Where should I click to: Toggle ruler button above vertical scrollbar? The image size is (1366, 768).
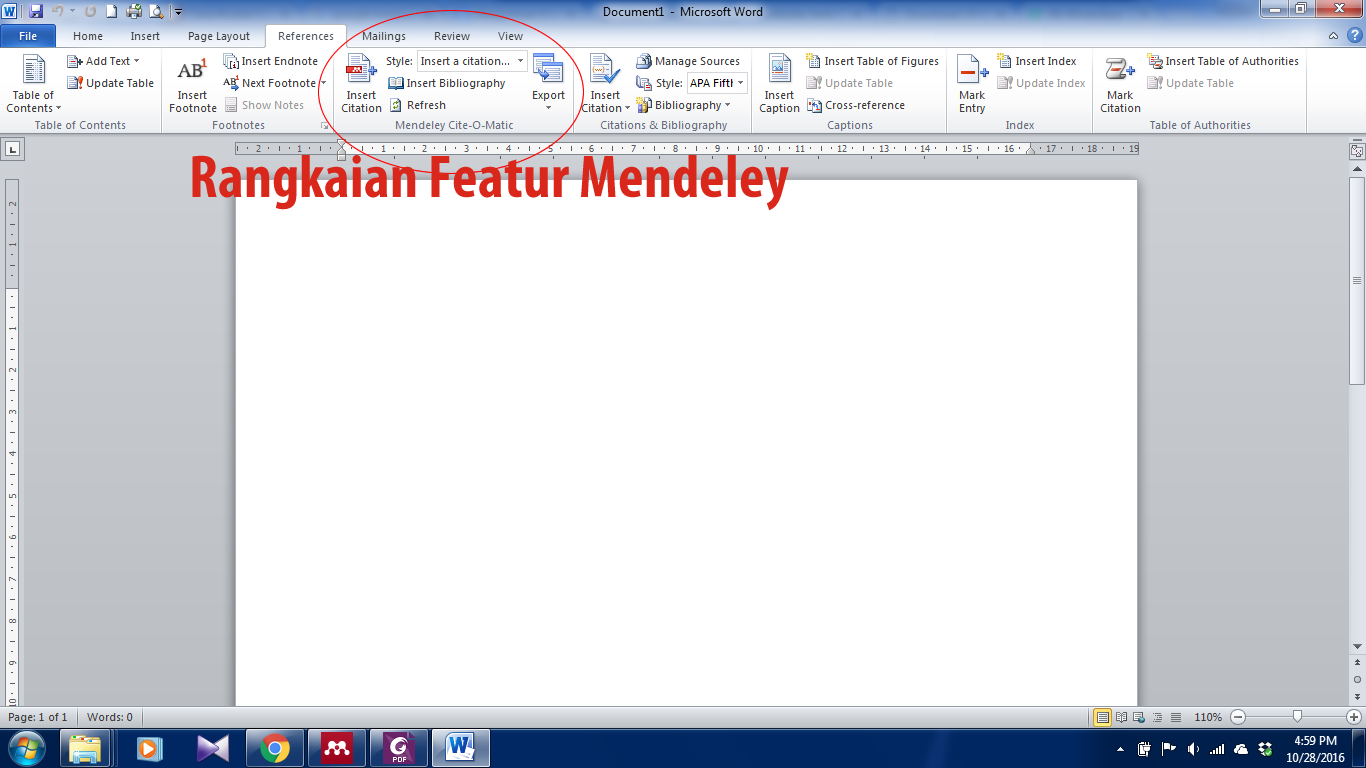tap(1357, 151)
